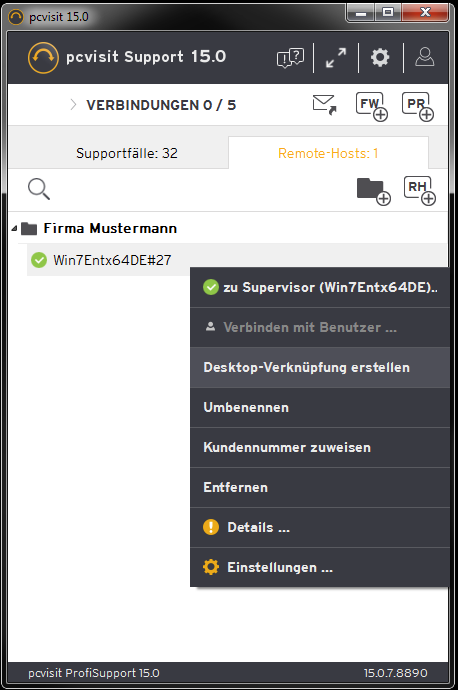Click the FW plus icon
Screen dimensions: 458x690
pyautogui.click(x=372, y=106)
